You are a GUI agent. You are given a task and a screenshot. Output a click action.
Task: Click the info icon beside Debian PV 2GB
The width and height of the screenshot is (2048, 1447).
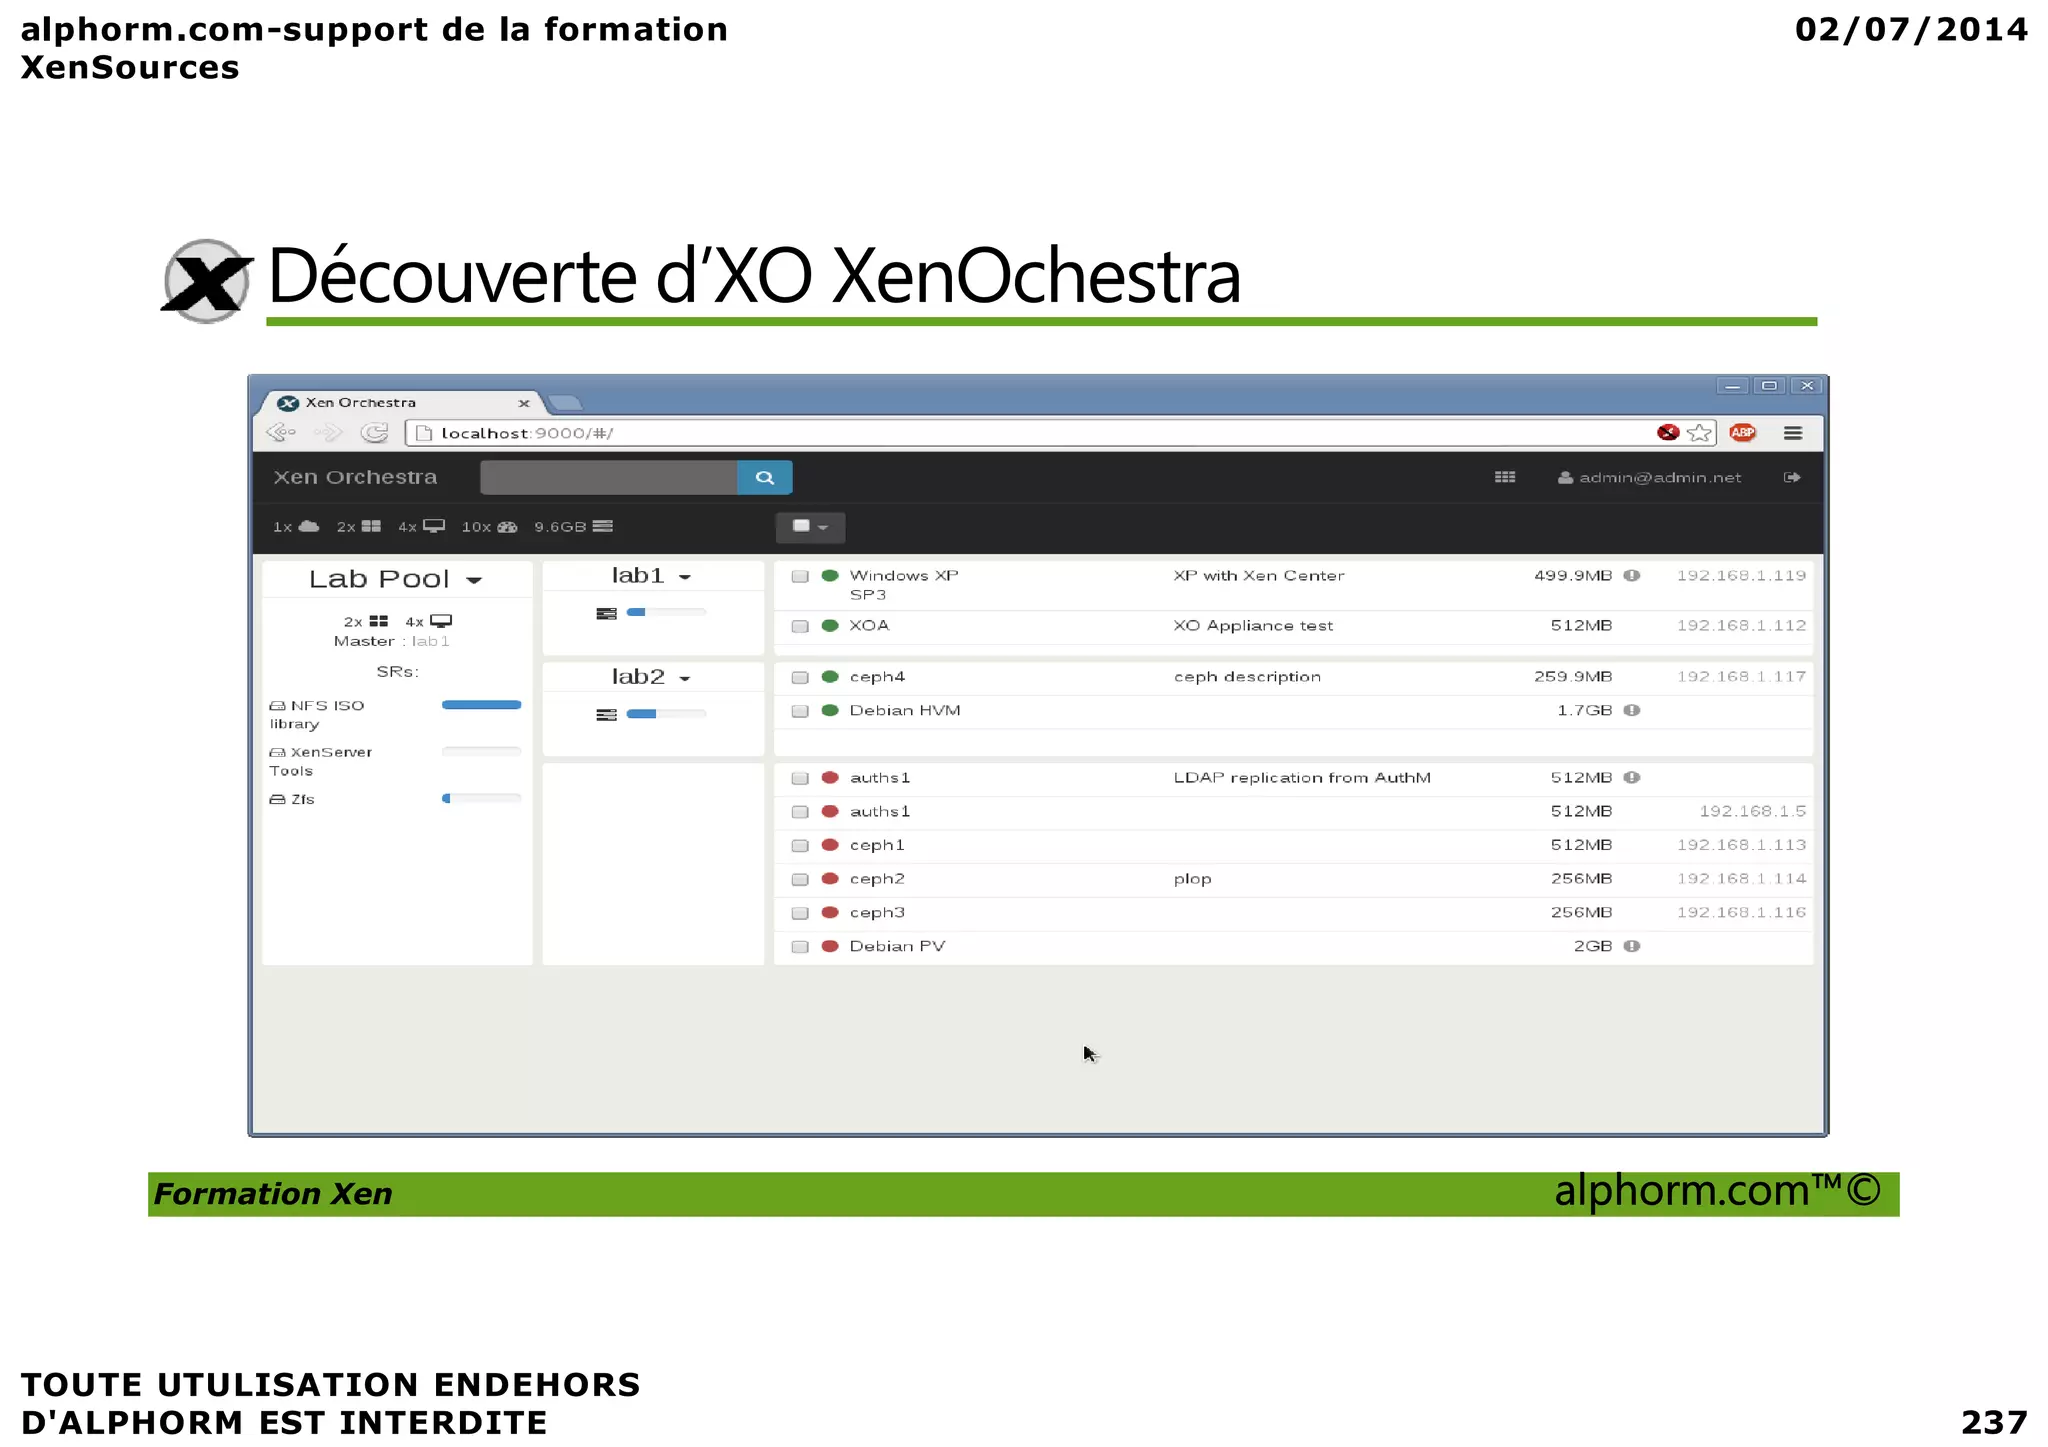[x=1632, y=946]
